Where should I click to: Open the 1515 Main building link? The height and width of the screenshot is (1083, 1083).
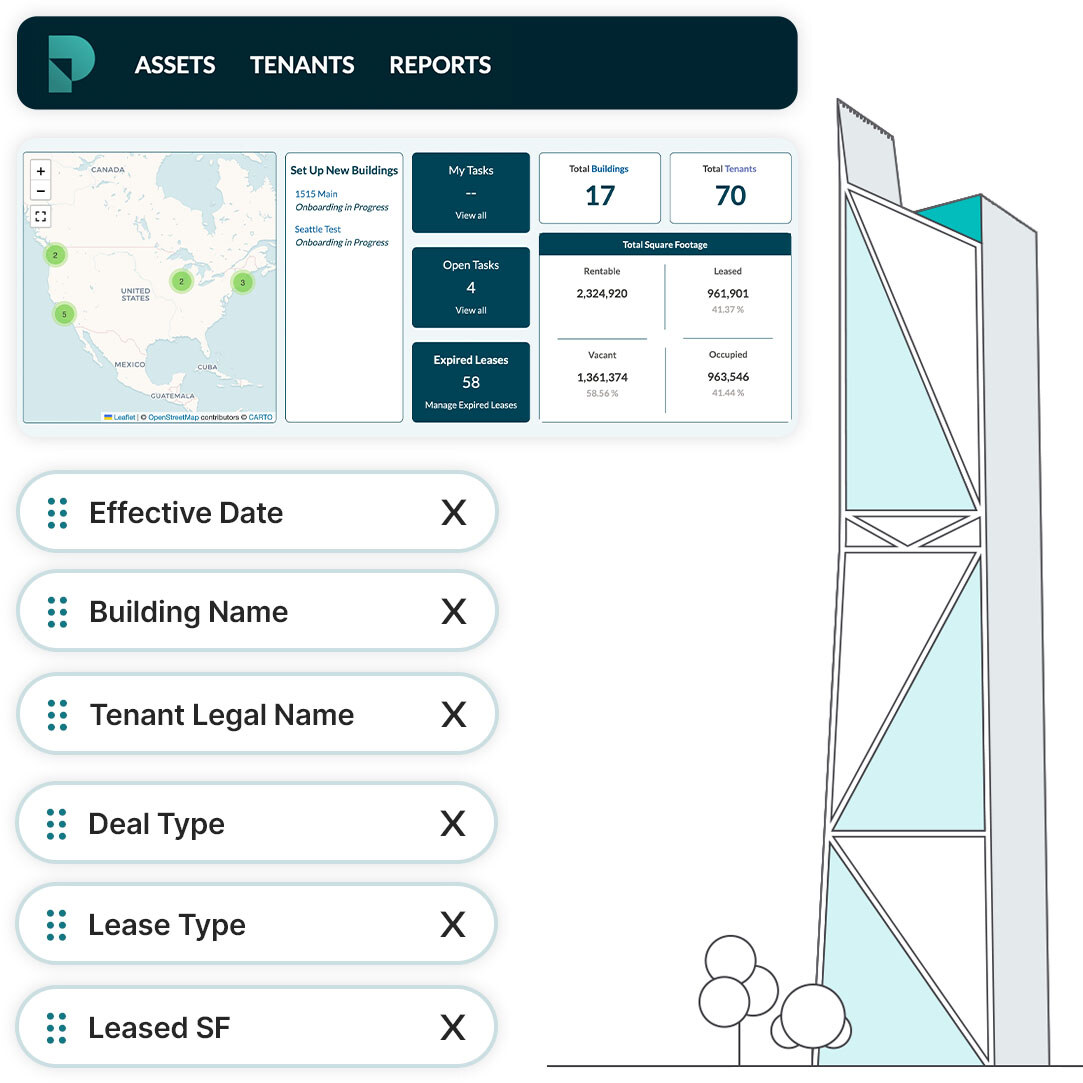[316, 194]
